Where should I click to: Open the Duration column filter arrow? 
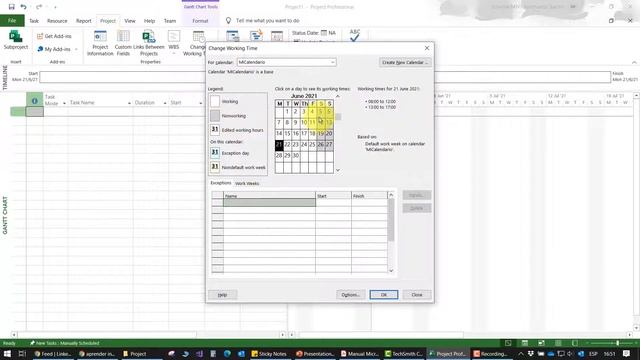tap(164, 103)
